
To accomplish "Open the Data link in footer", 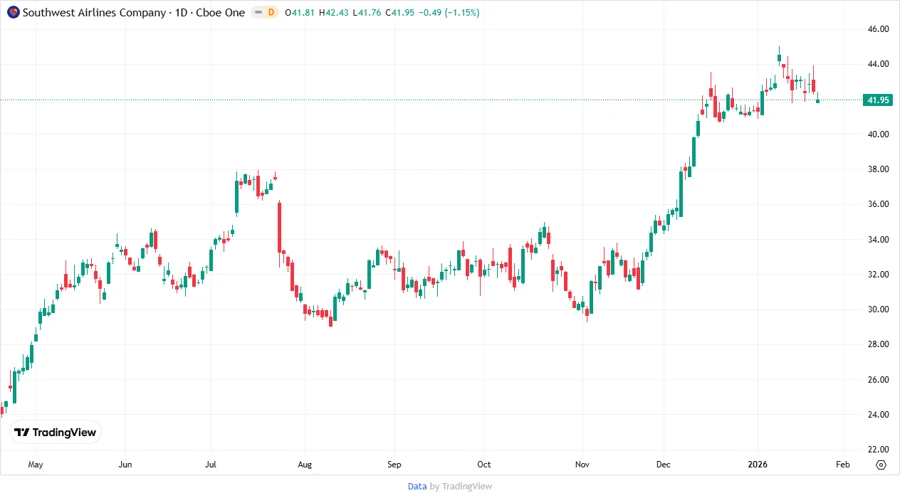I will [x=417, y=486].
